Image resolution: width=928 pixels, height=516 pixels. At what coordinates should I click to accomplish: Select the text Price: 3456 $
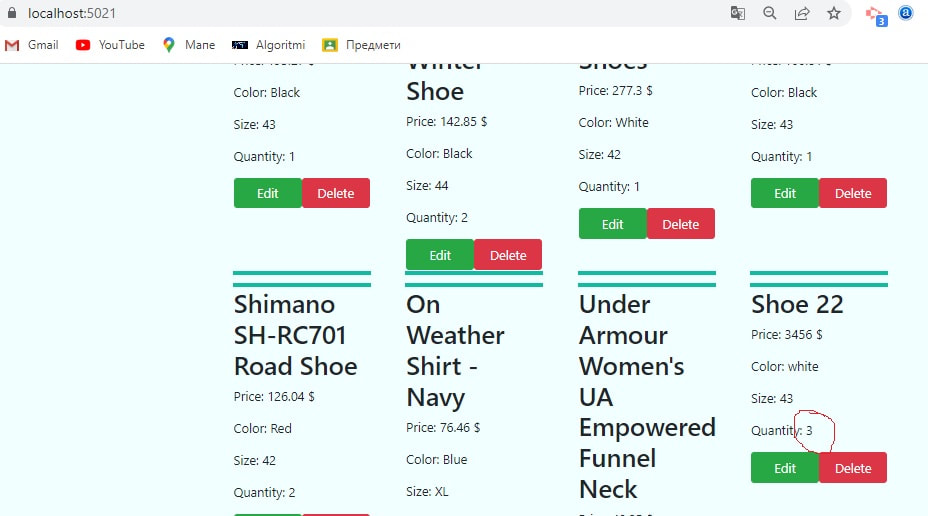tap(787, 334)
